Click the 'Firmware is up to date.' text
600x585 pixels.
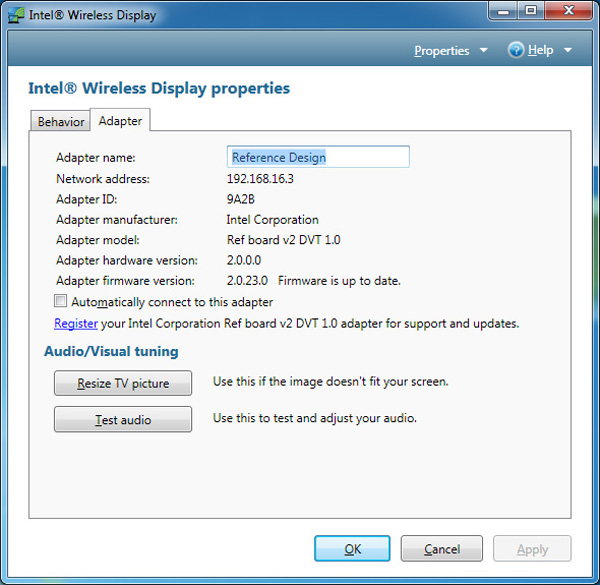339,281
